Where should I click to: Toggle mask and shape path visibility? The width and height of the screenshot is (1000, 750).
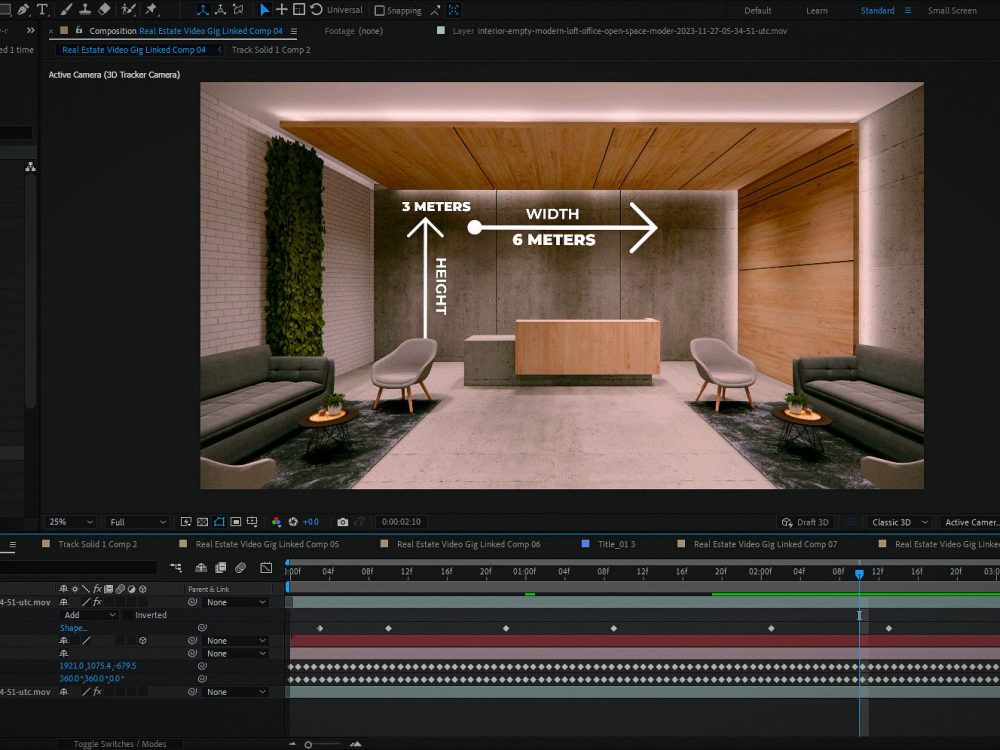click(x=219, y=522)
